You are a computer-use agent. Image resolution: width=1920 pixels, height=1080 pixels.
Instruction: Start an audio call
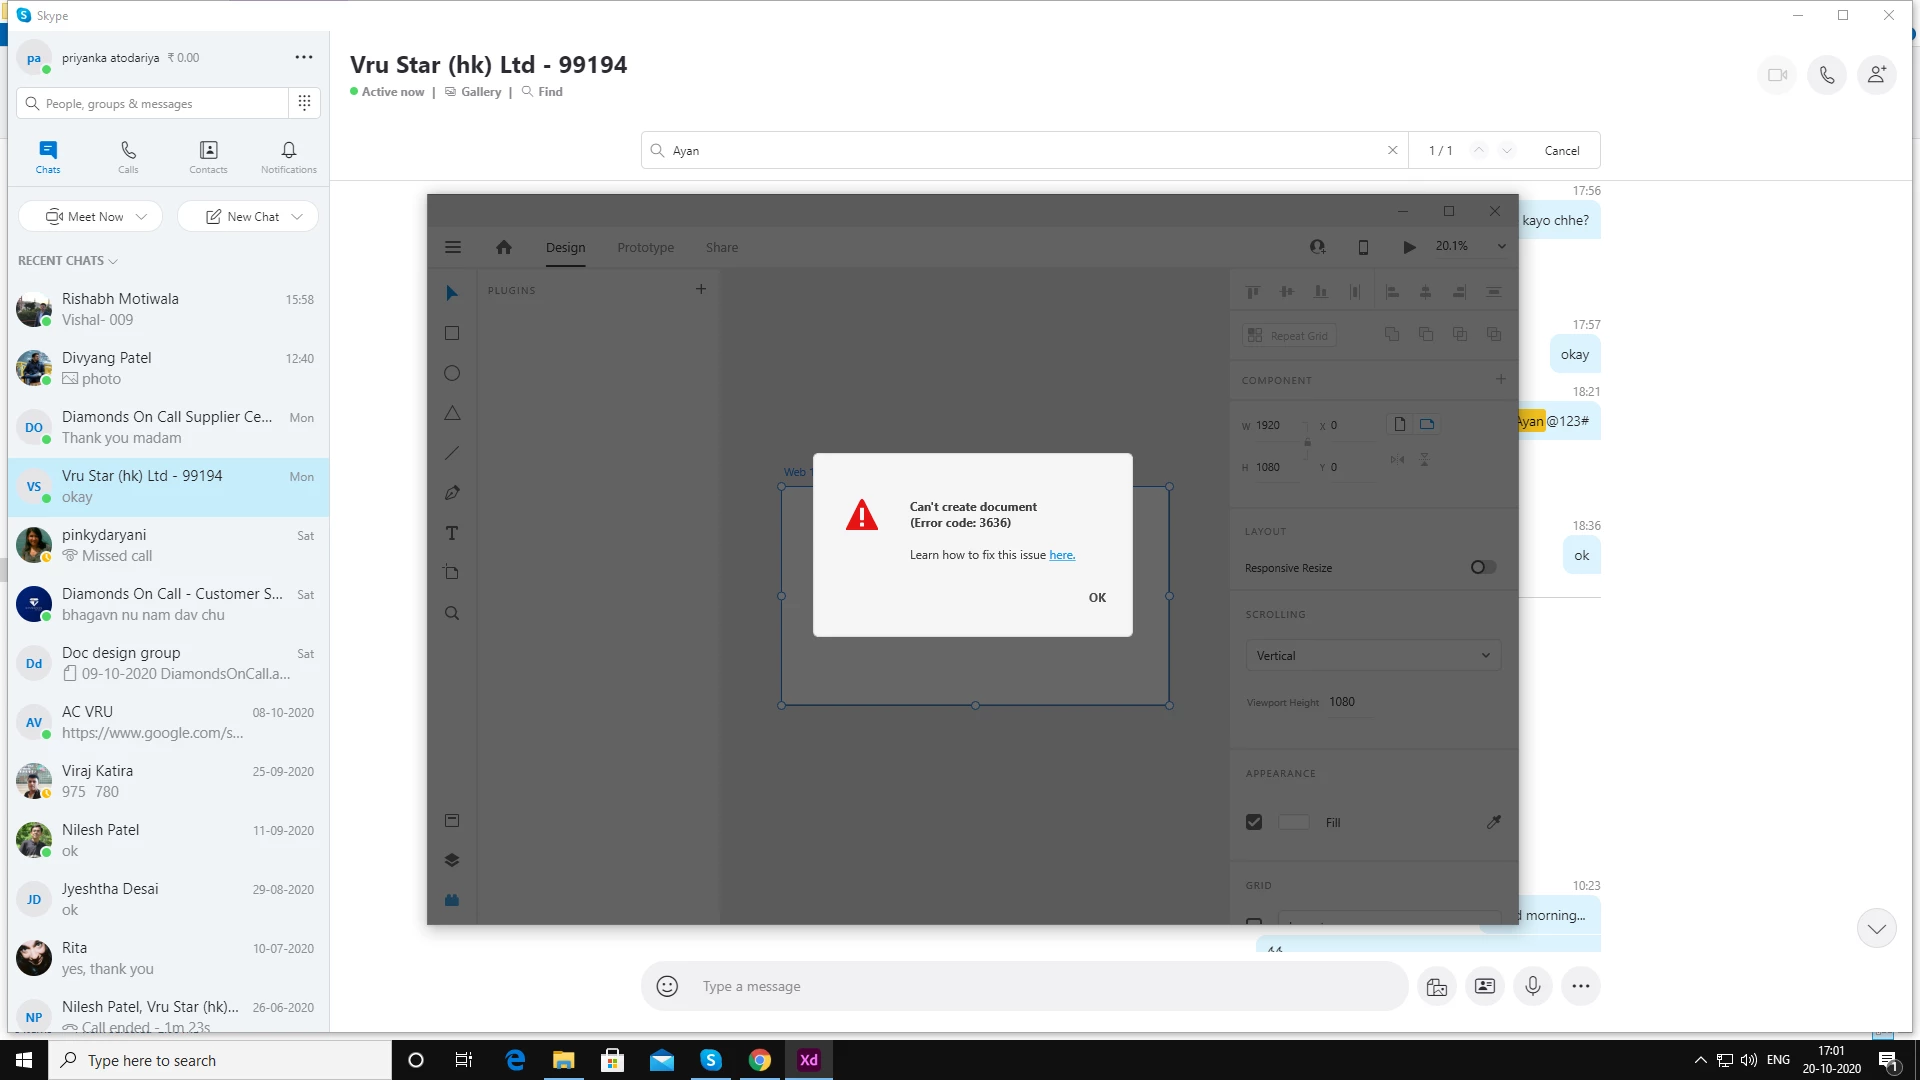(1827, 75)
